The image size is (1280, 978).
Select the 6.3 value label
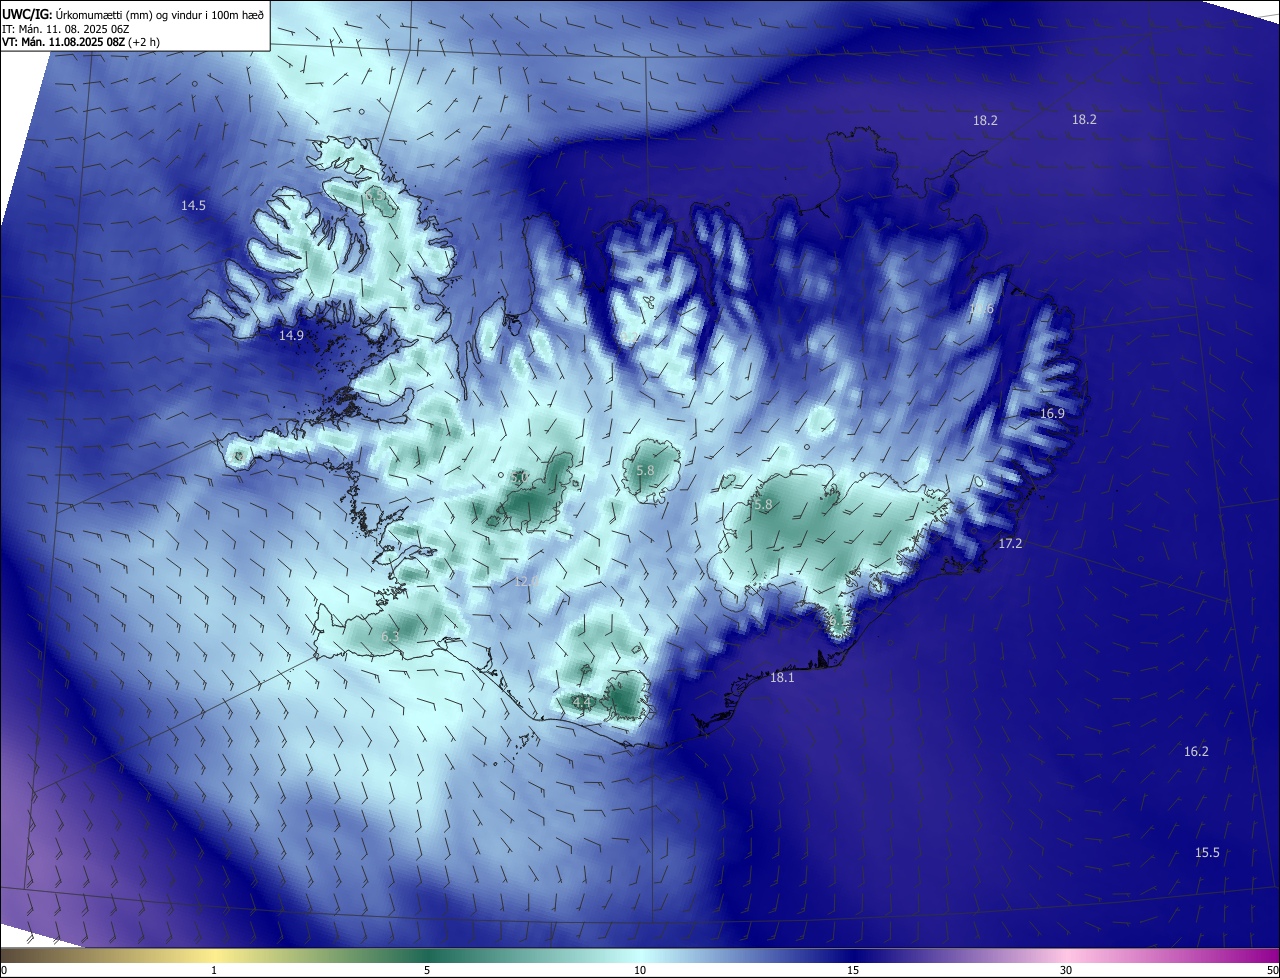(390, 636)
